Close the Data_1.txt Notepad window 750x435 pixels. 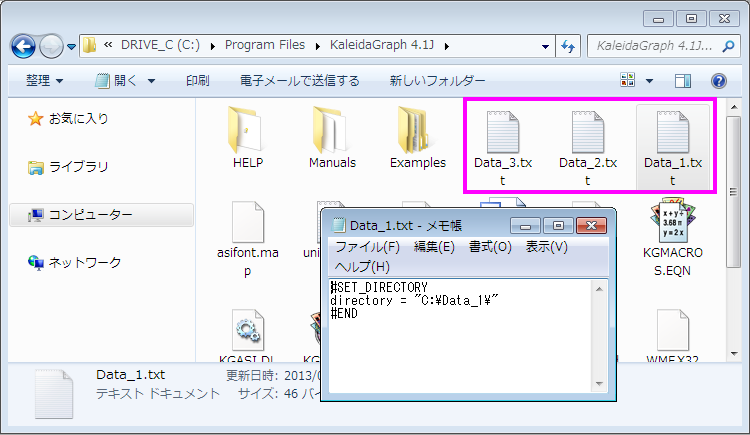tap(591, 225)
